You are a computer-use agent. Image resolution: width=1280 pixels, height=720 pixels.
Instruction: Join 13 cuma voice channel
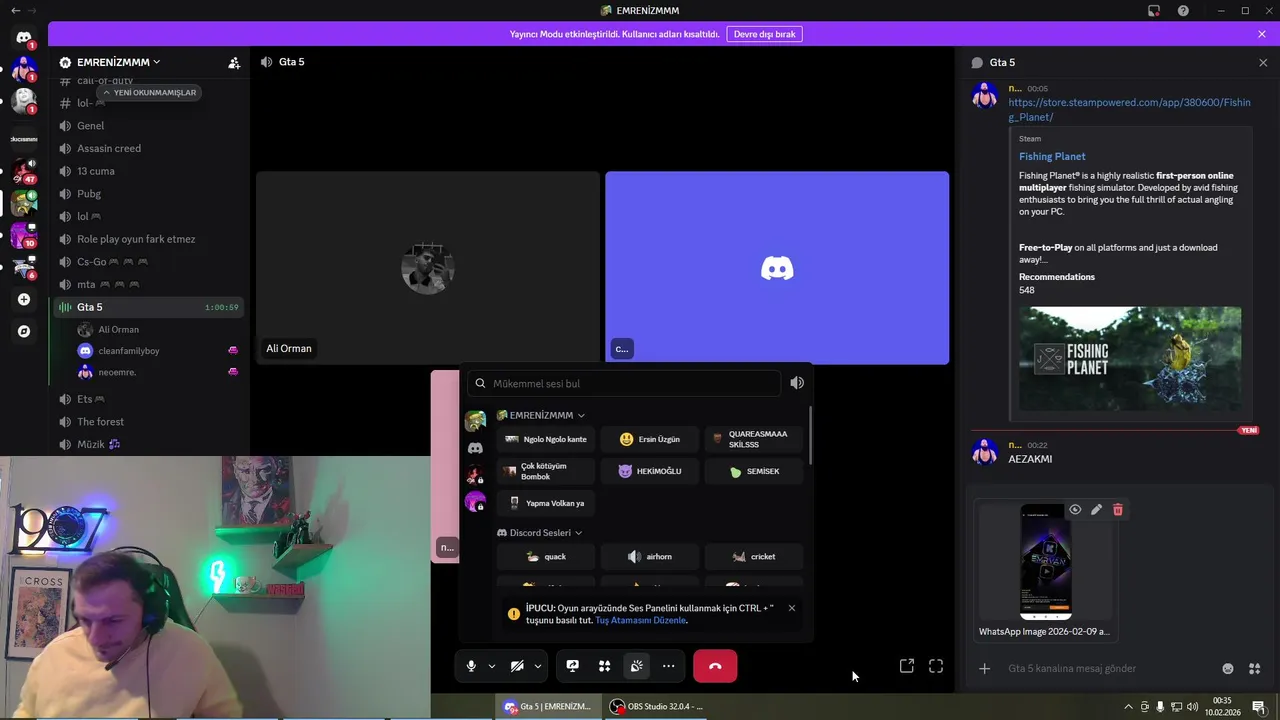(x=148, y=171)
